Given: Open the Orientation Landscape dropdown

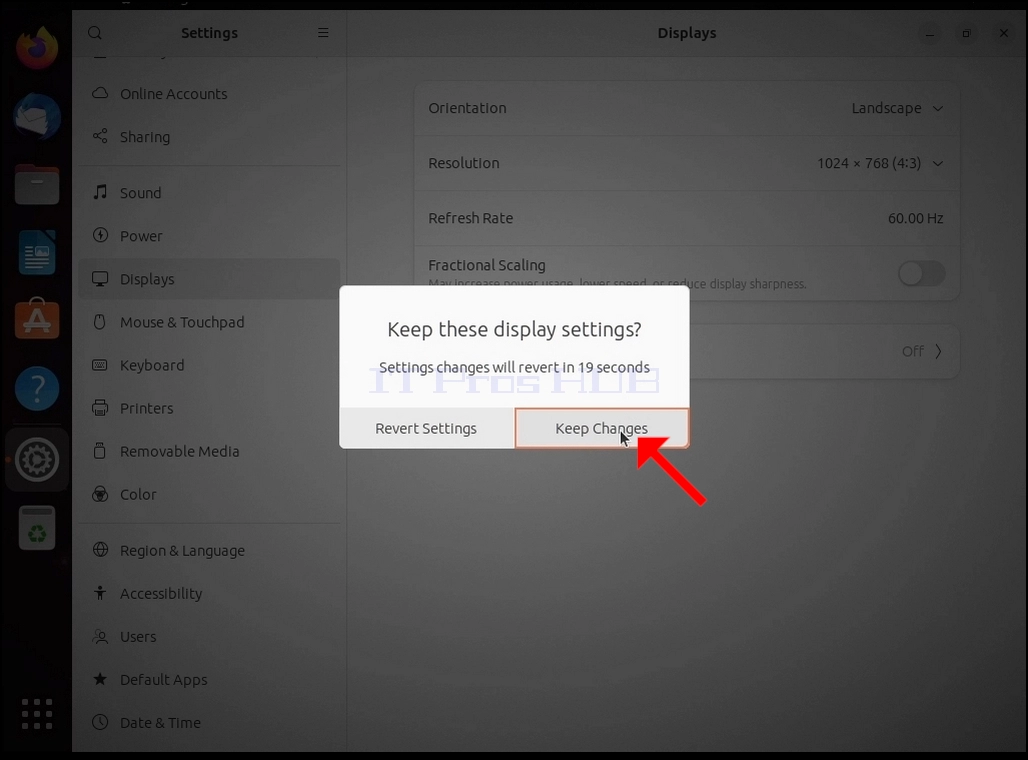Looking at the screenshot, I should (897, 108).
